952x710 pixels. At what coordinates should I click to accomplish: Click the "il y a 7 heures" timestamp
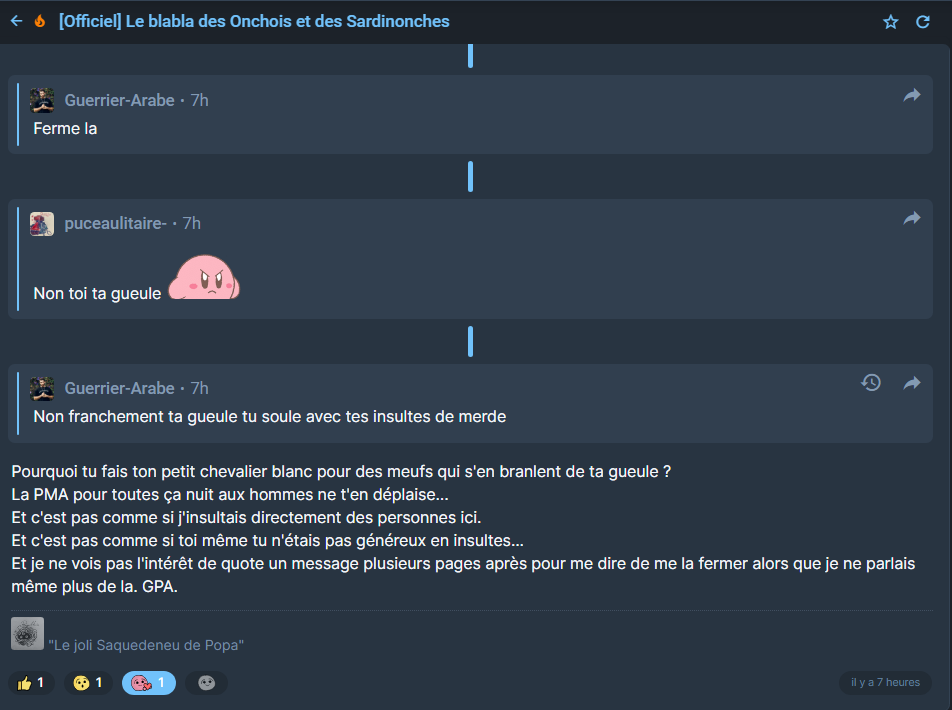click(885, 682)
